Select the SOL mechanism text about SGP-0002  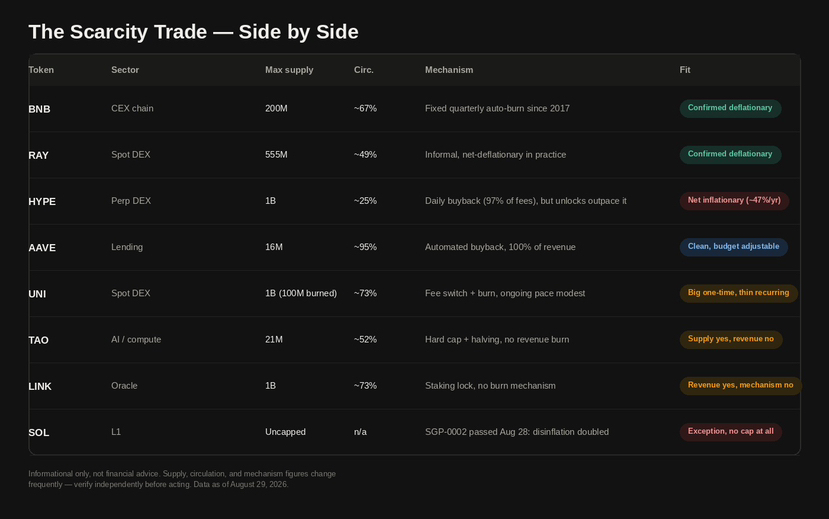coord(517,432)
